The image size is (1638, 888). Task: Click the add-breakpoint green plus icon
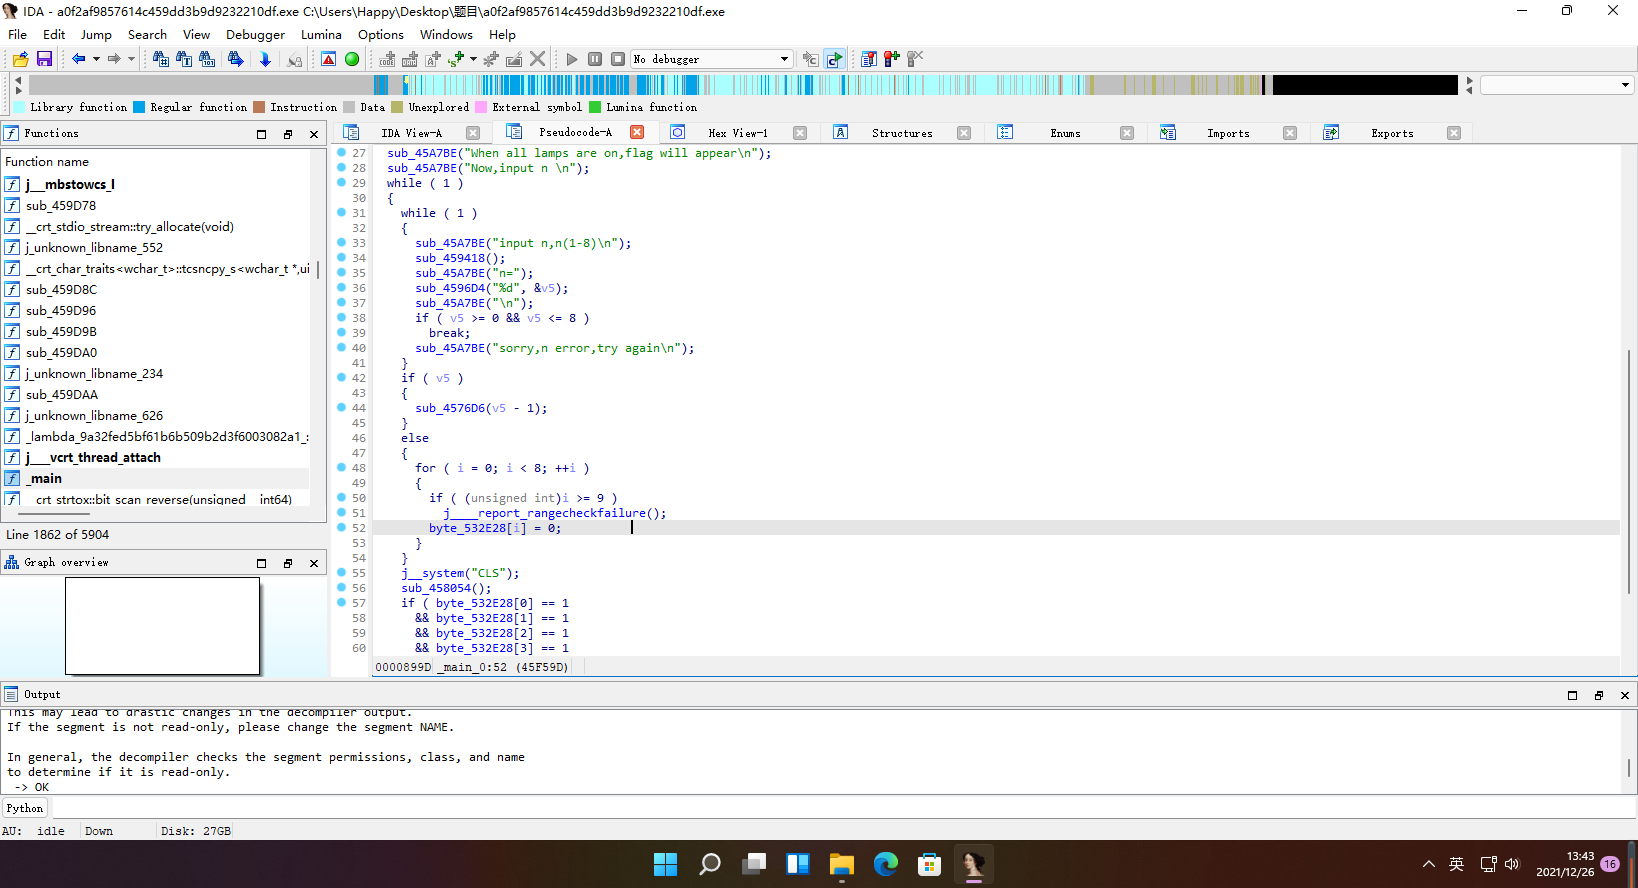[x=892, y=59]
